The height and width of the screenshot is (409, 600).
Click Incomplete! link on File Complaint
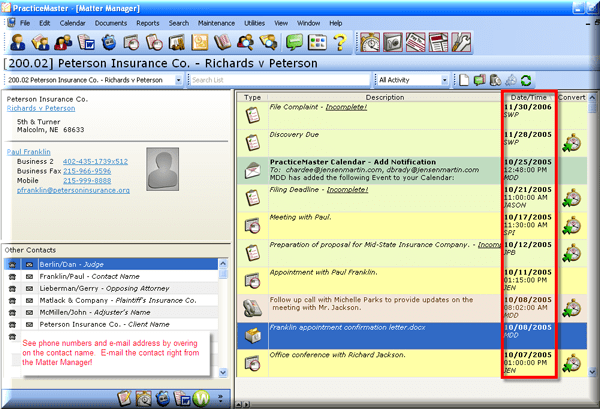[346, 107]
